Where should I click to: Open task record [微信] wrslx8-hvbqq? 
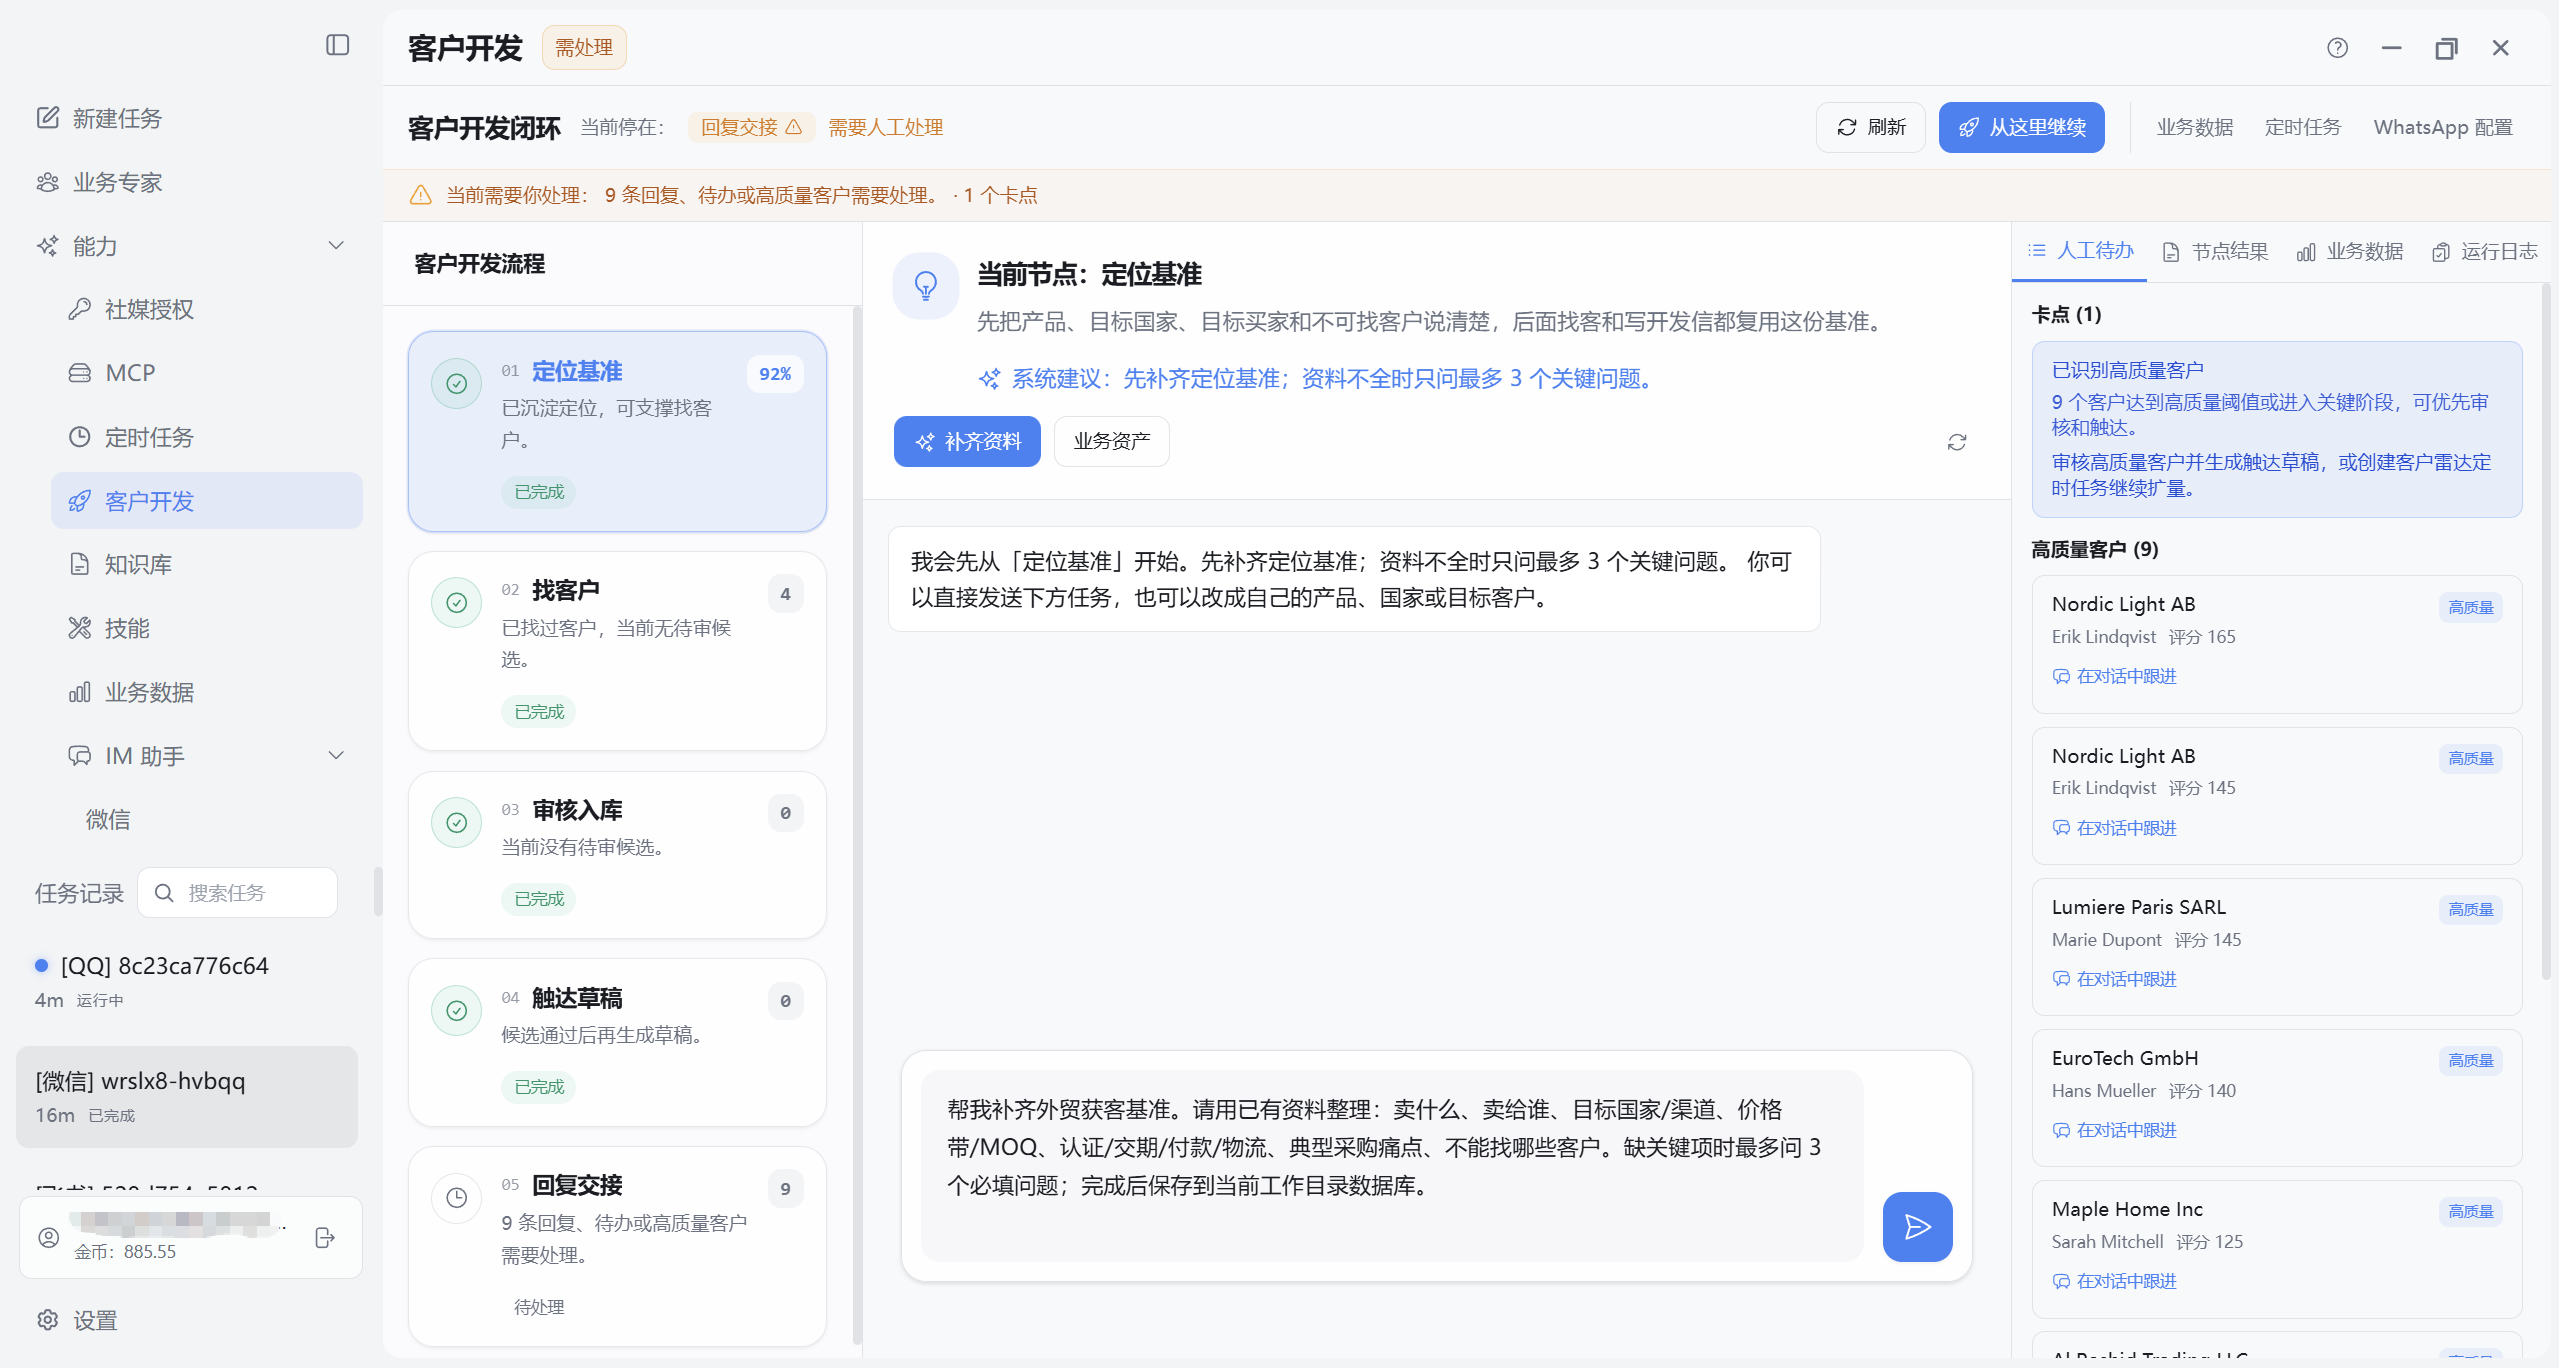coord(187,1097)
